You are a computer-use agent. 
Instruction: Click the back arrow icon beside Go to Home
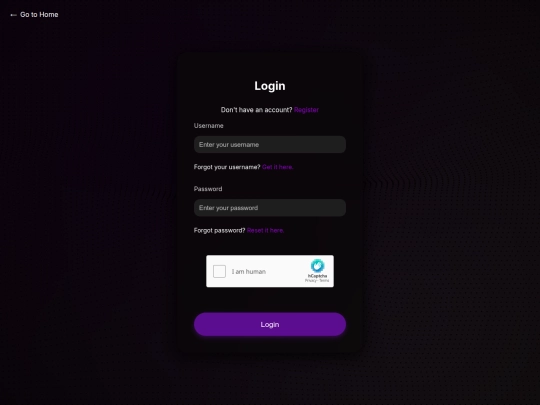pos(13,15)
